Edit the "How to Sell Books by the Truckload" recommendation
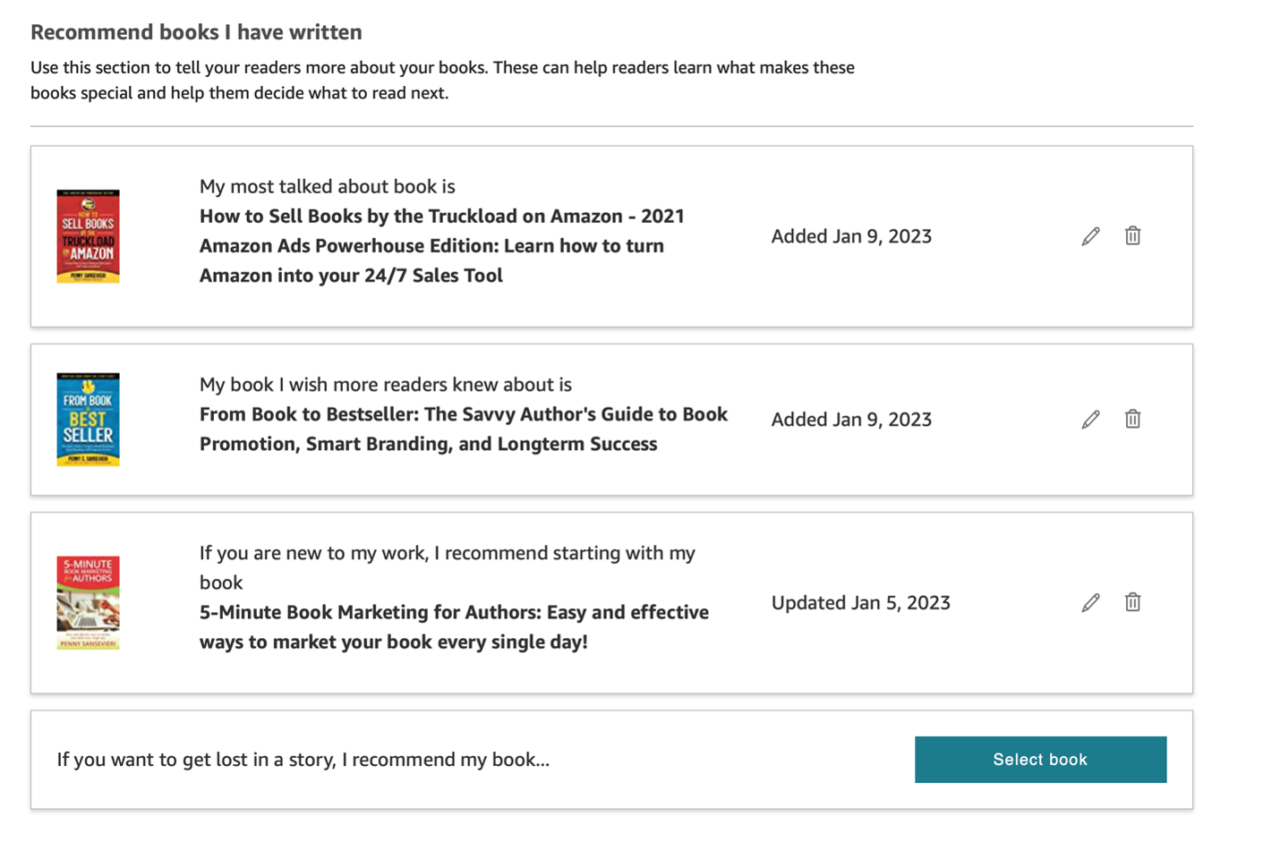Viewport: 1280px width, 842px height. pos(1090,236)
